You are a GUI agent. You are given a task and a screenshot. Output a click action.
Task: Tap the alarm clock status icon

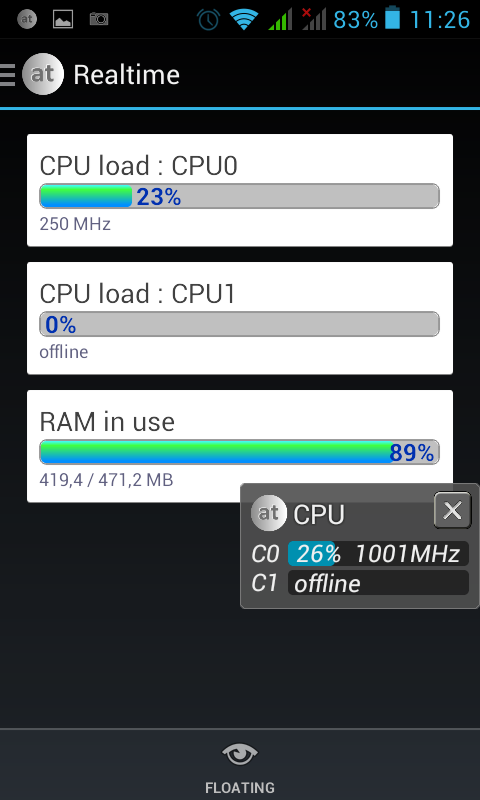(209, 19)
